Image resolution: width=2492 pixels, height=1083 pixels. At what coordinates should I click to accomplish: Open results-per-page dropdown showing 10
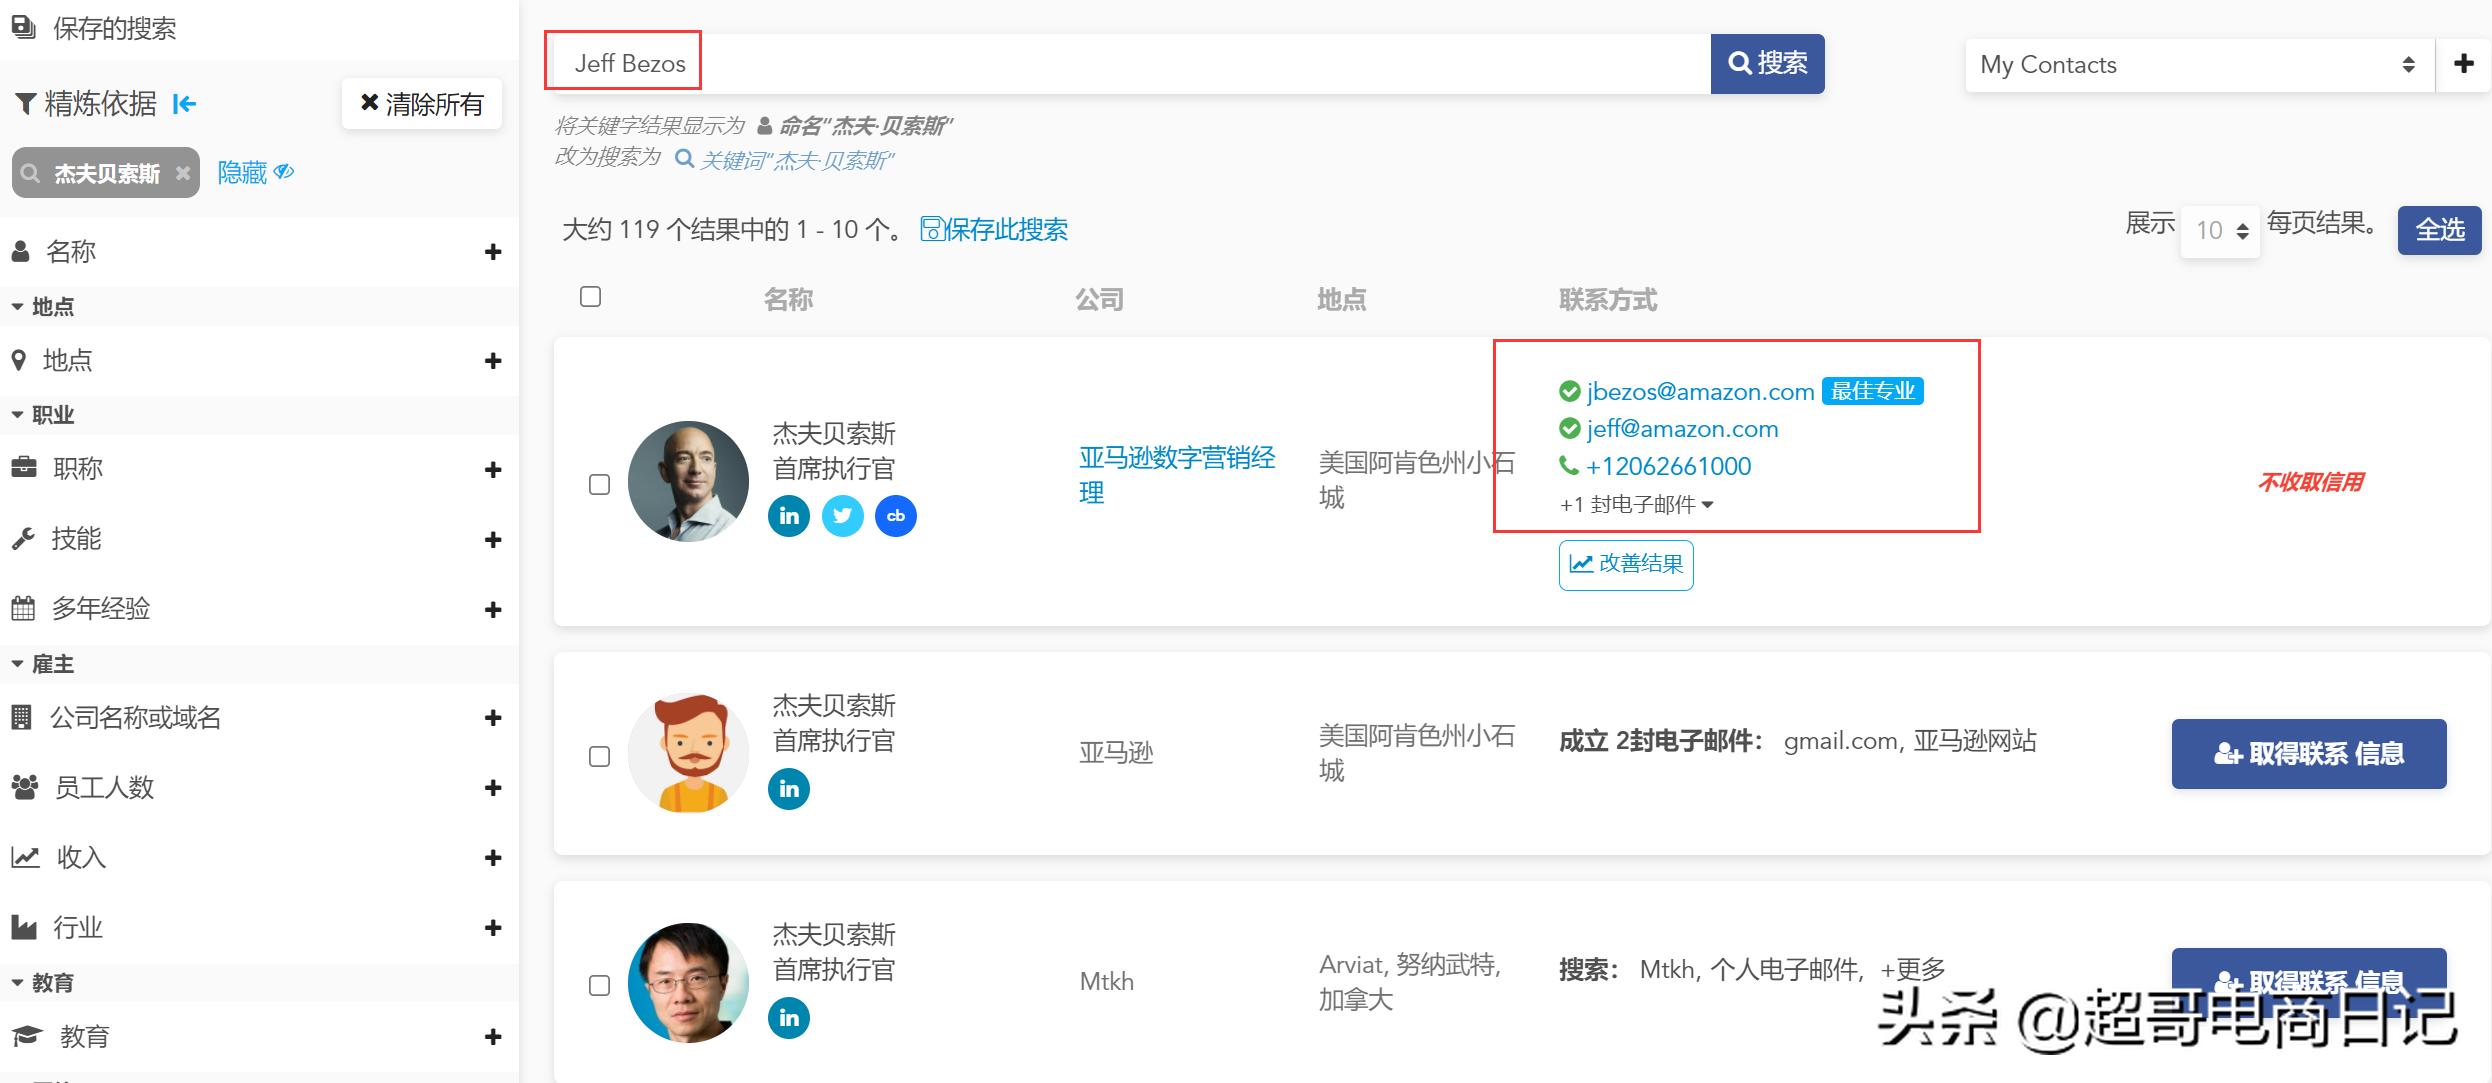[x=2220, y=231]
